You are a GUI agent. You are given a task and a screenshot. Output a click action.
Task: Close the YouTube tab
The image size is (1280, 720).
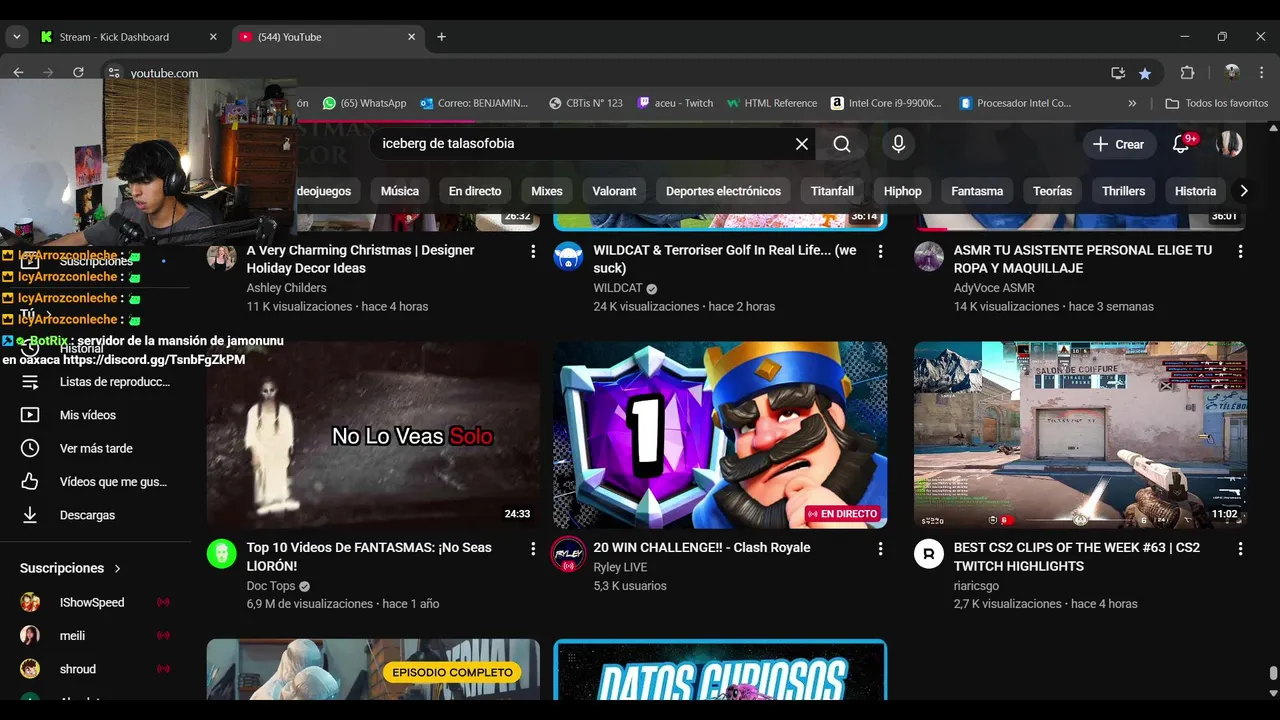coord(411,37)
